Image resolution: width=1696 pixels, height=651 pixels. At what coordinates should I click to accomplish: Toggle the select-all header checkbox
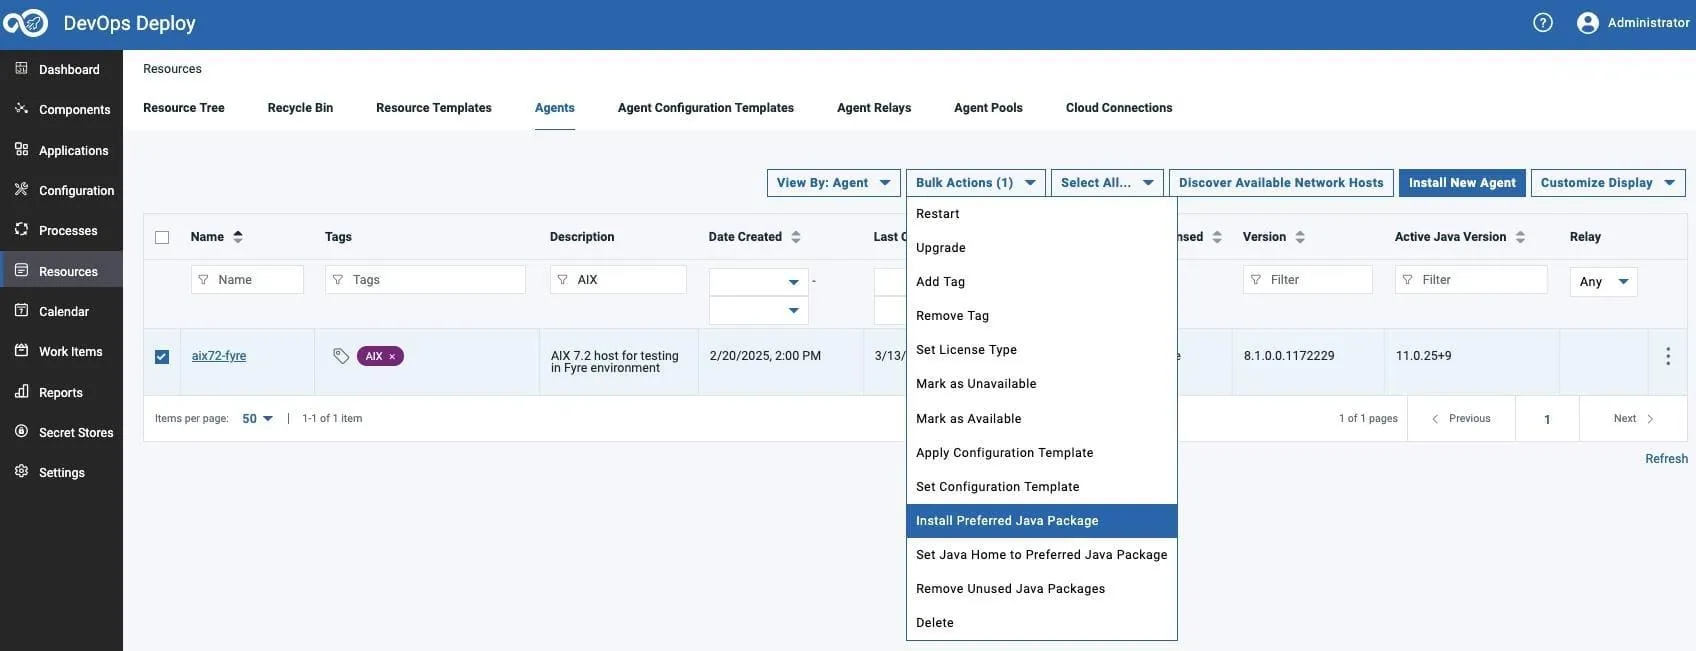(x=162, y=238)
